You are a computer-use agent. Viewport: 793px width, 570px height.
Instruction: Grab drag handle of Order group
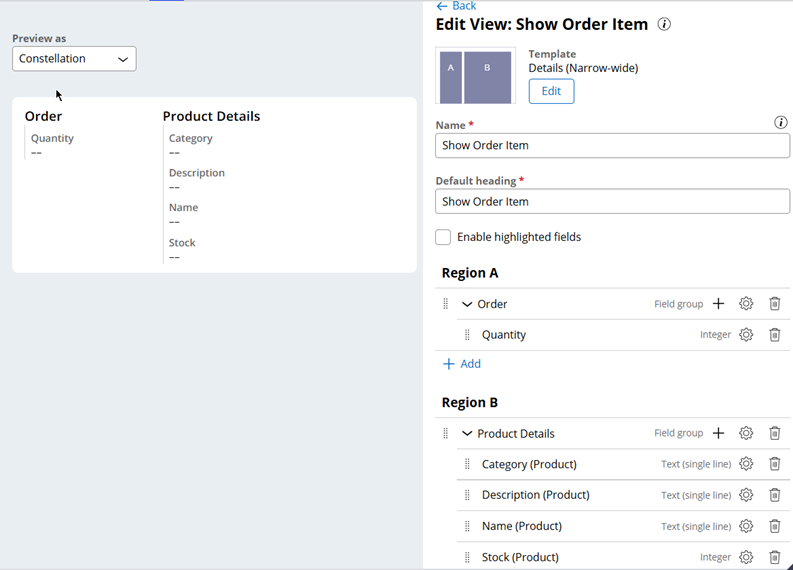click(x=446, y=303)
